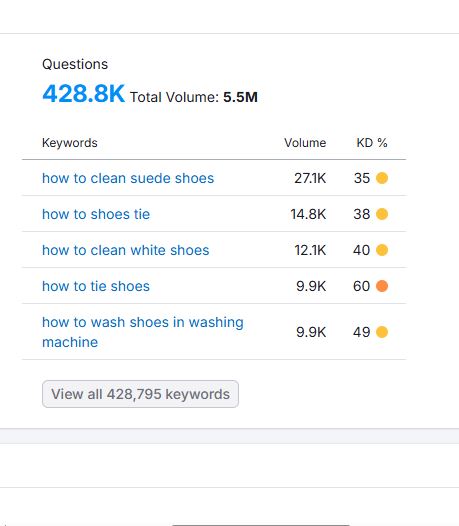Viewport: 459px width, 526px height.
Task: Click the 5.5M total volume figure
Action: pos(240,97)
